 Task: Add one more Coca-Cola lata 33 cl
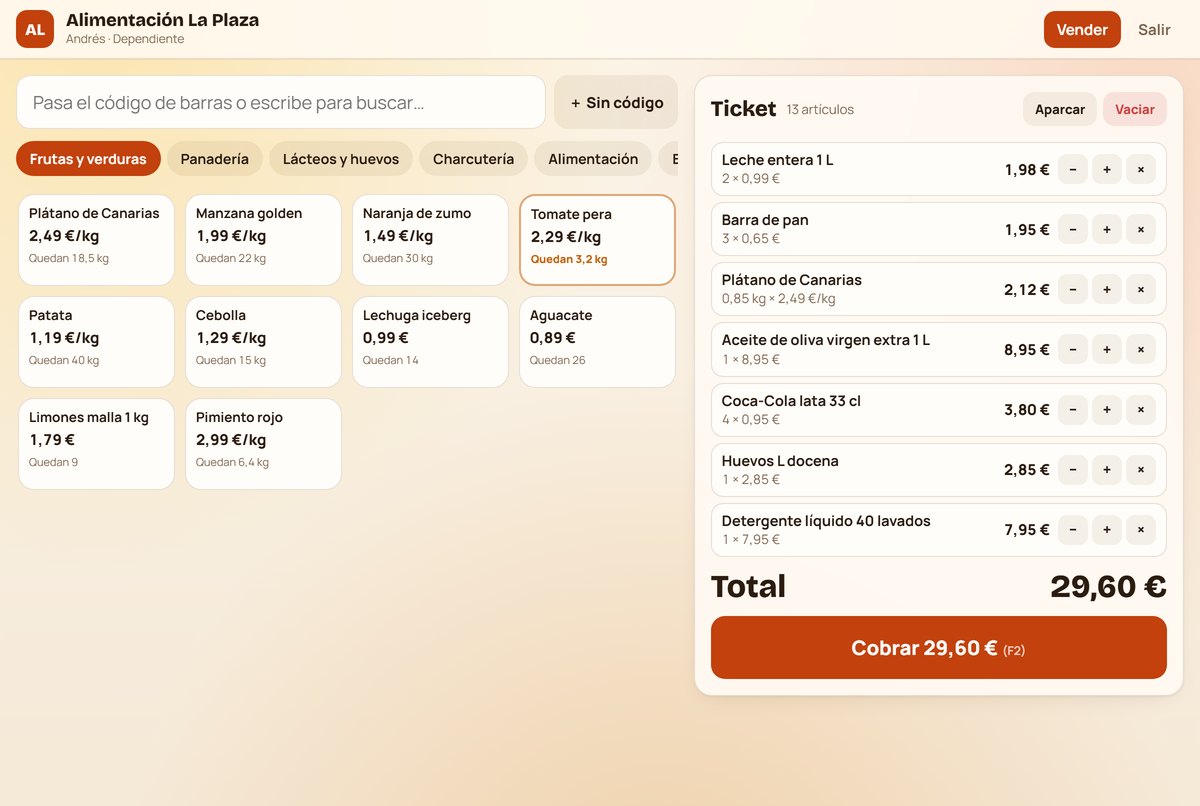(x=1106, y=410)
